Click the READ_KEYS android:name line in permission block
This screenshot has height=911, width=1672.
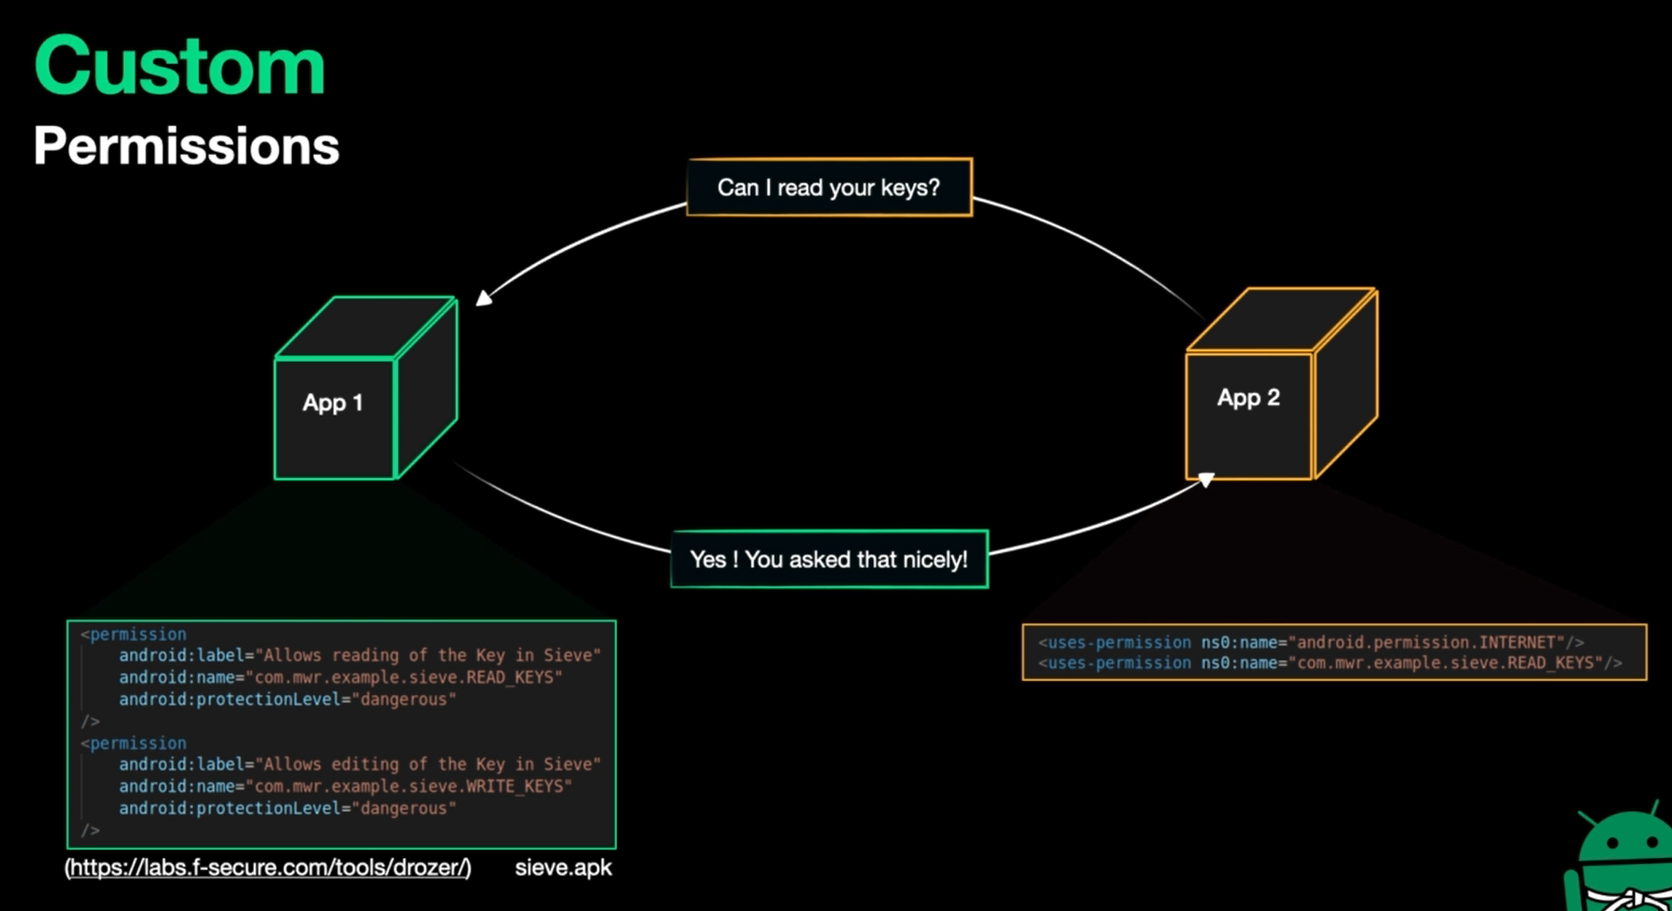[x=341, y=677]
